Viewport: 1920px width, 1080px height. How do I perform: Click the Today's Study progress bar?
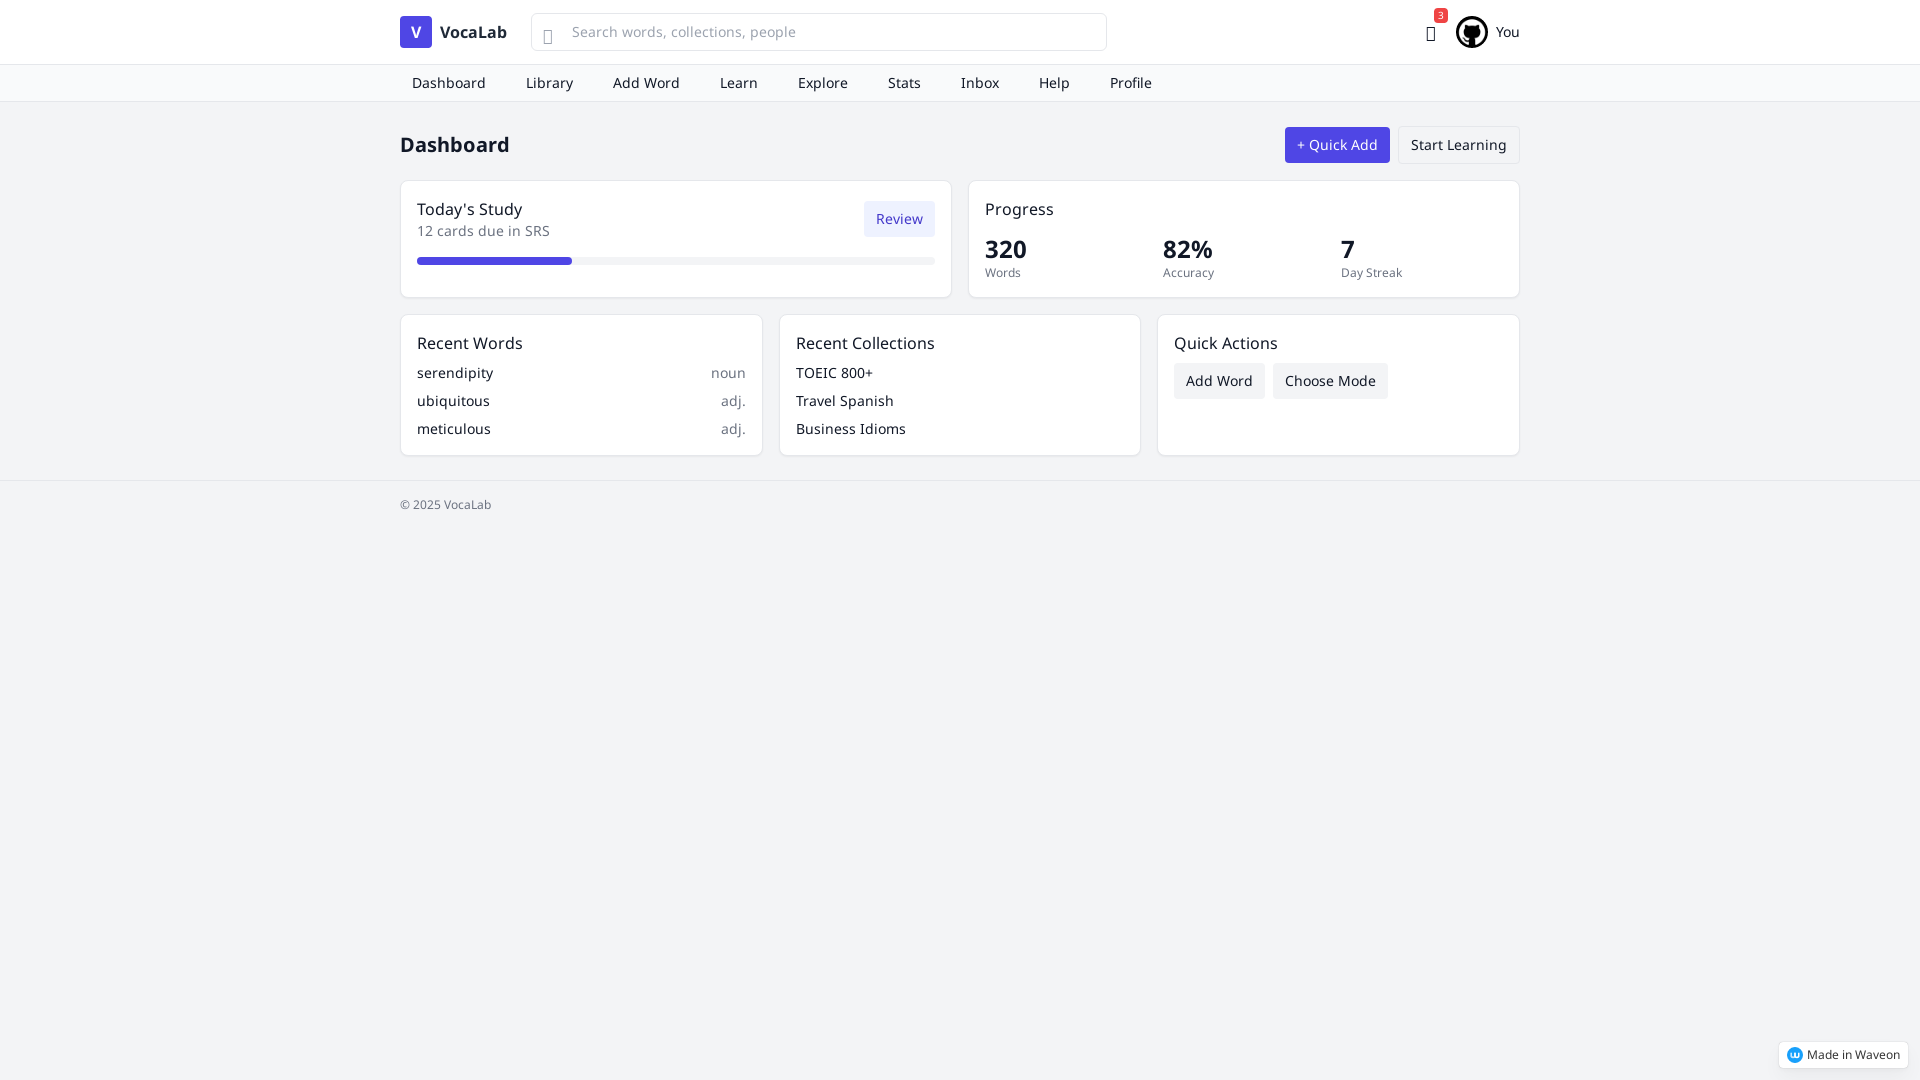click(675, 261)
